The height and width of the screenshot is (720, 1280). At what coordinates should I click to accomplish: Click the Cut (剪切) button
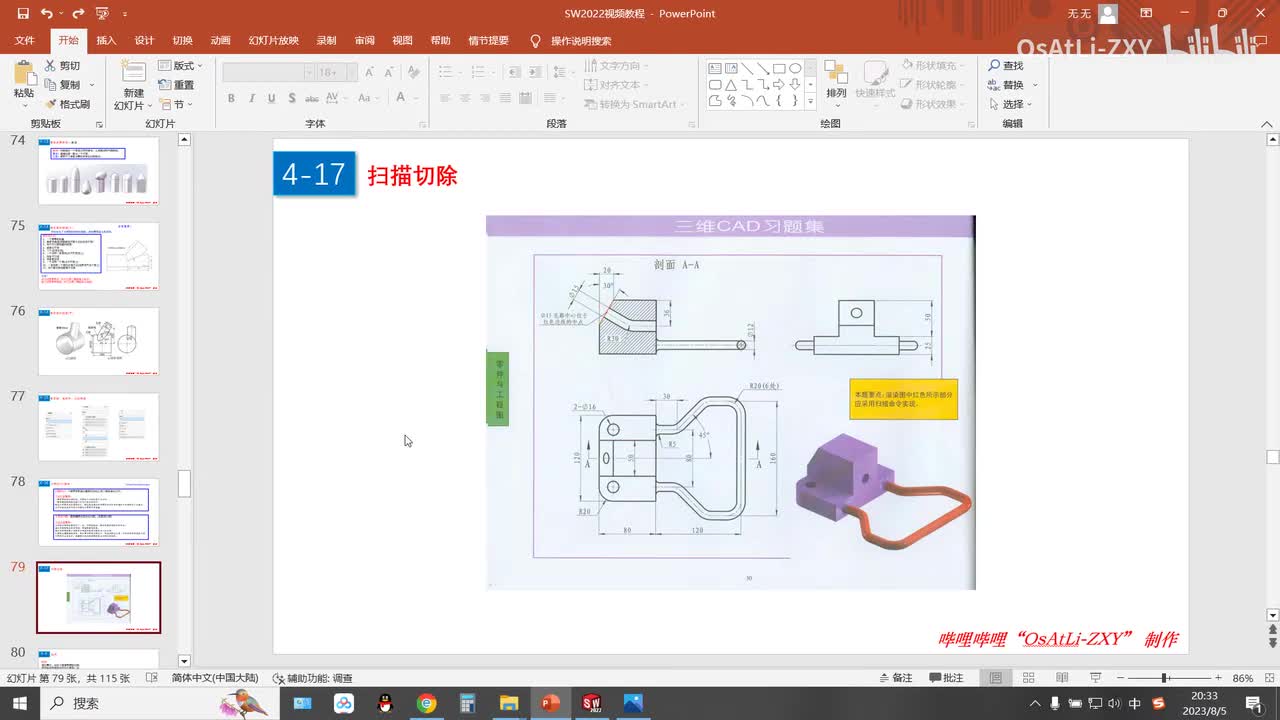[62, 66]
